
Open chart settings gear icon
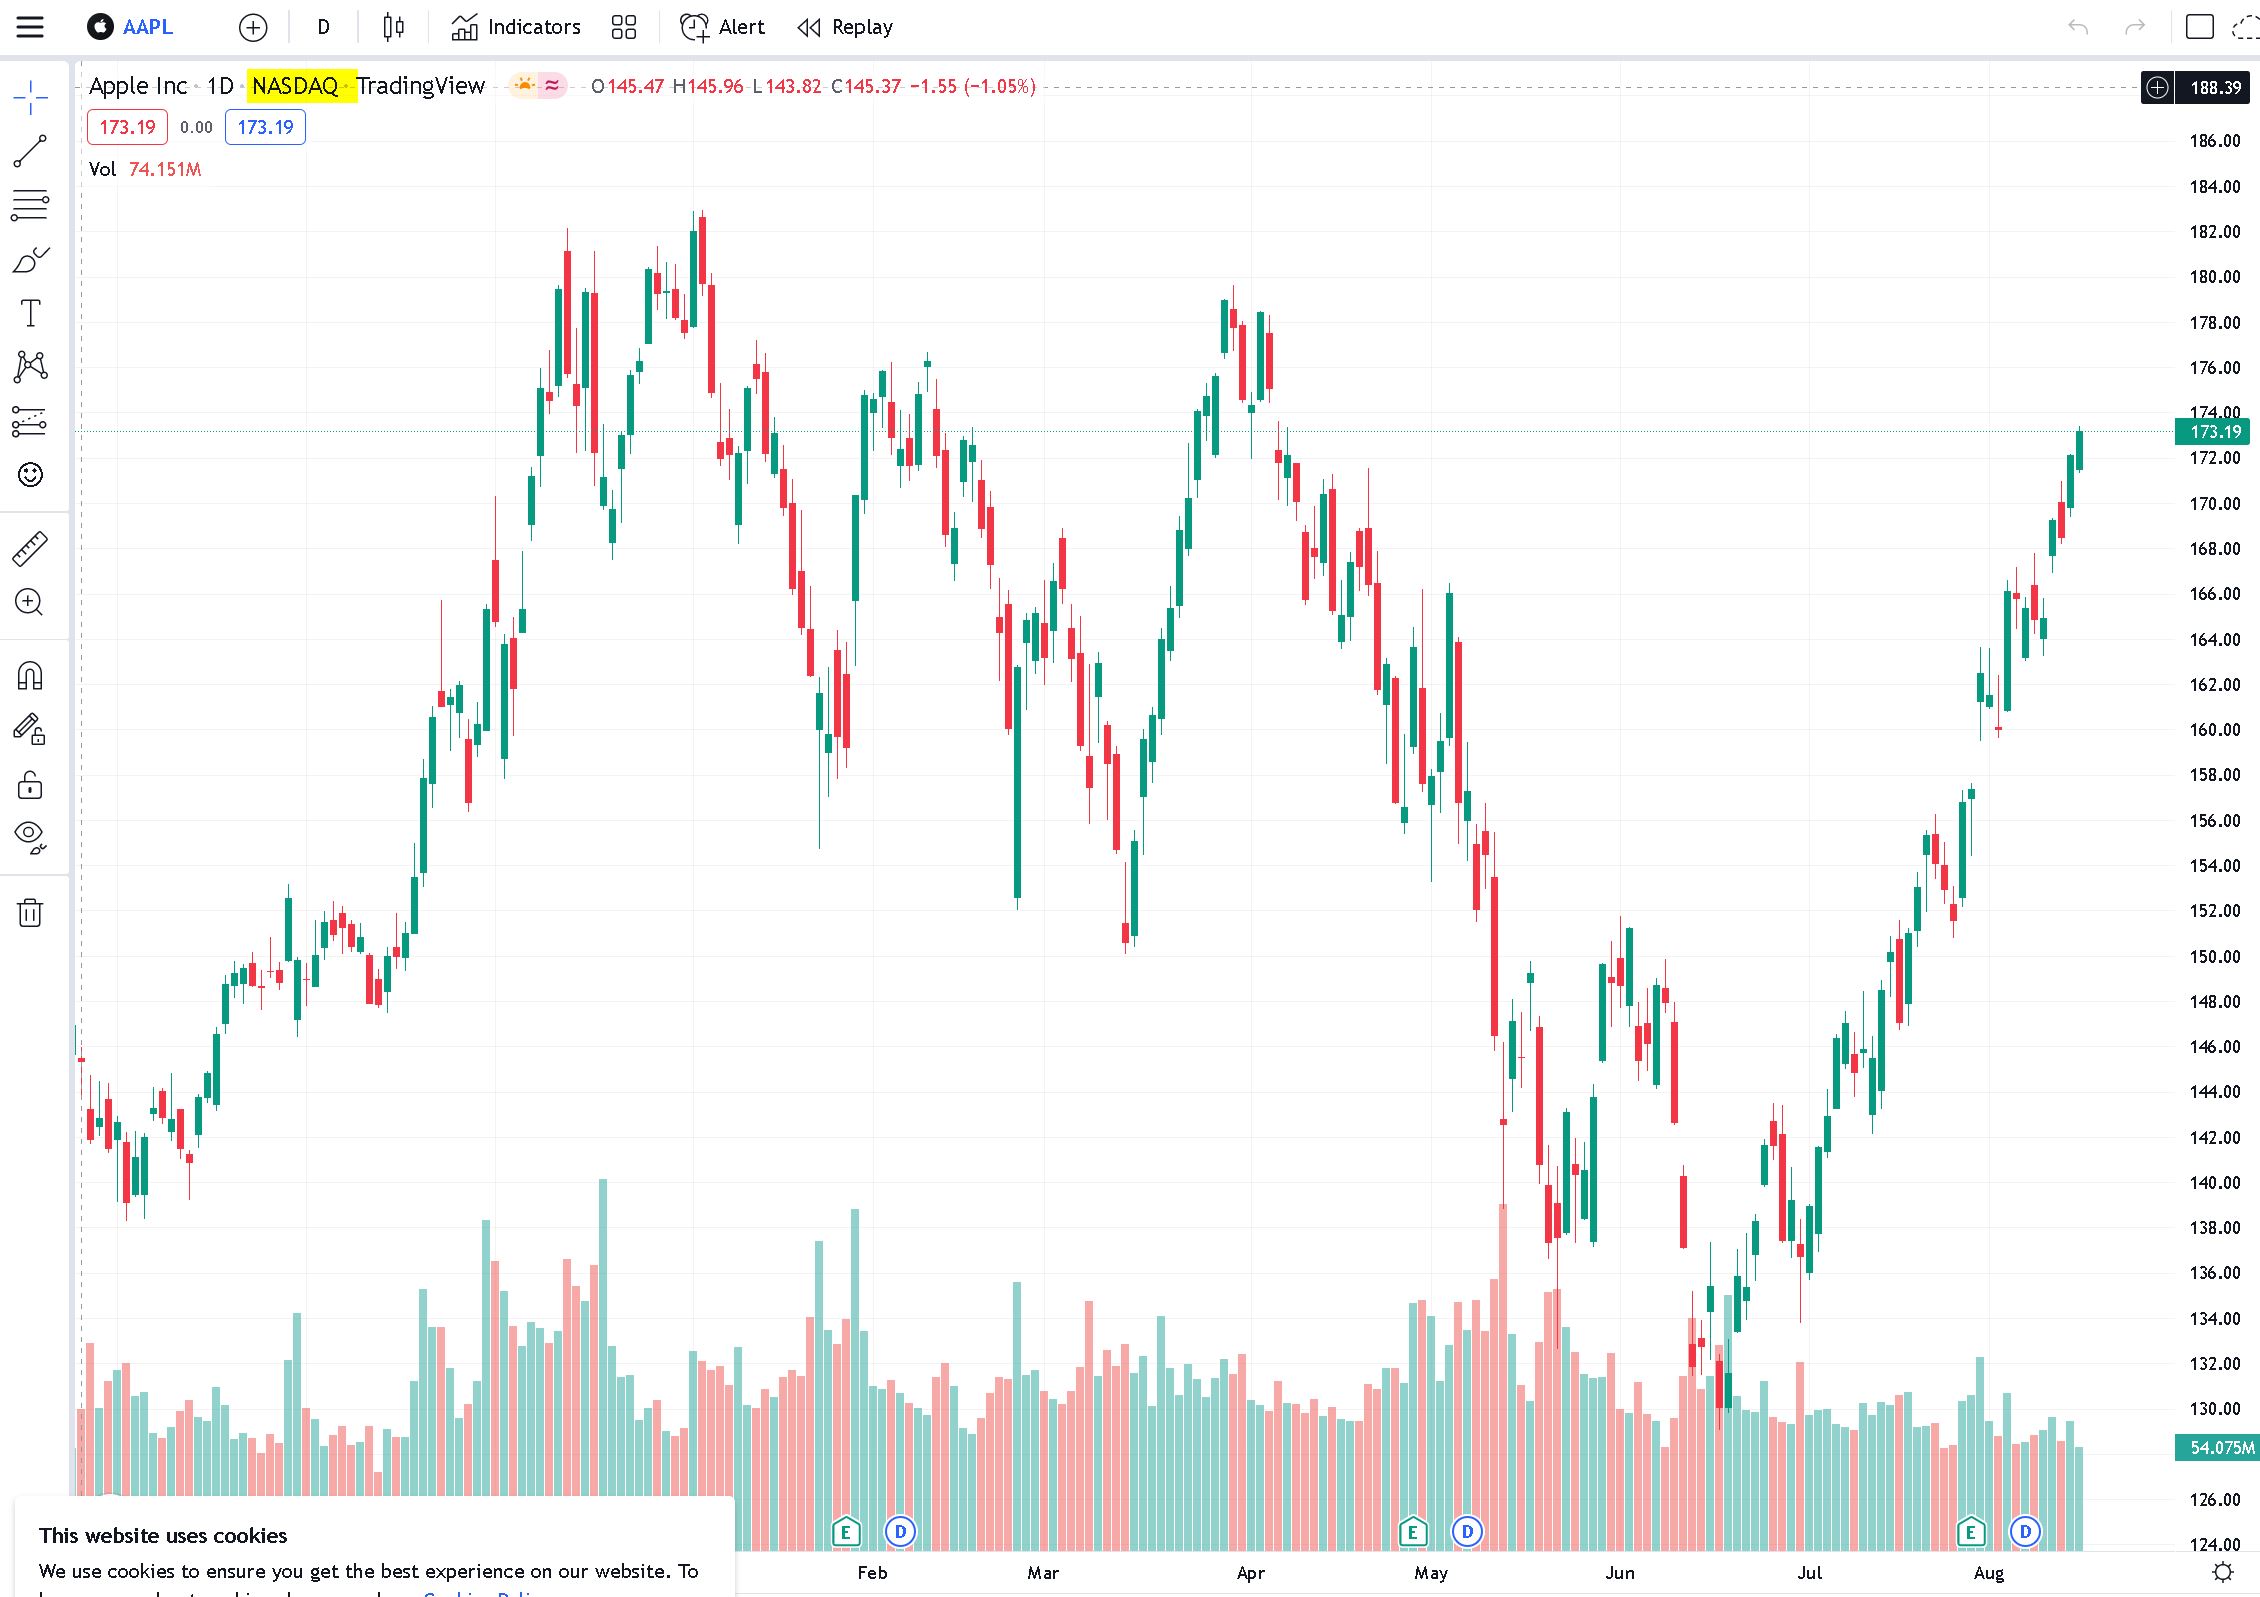tap(2222, 1572)
